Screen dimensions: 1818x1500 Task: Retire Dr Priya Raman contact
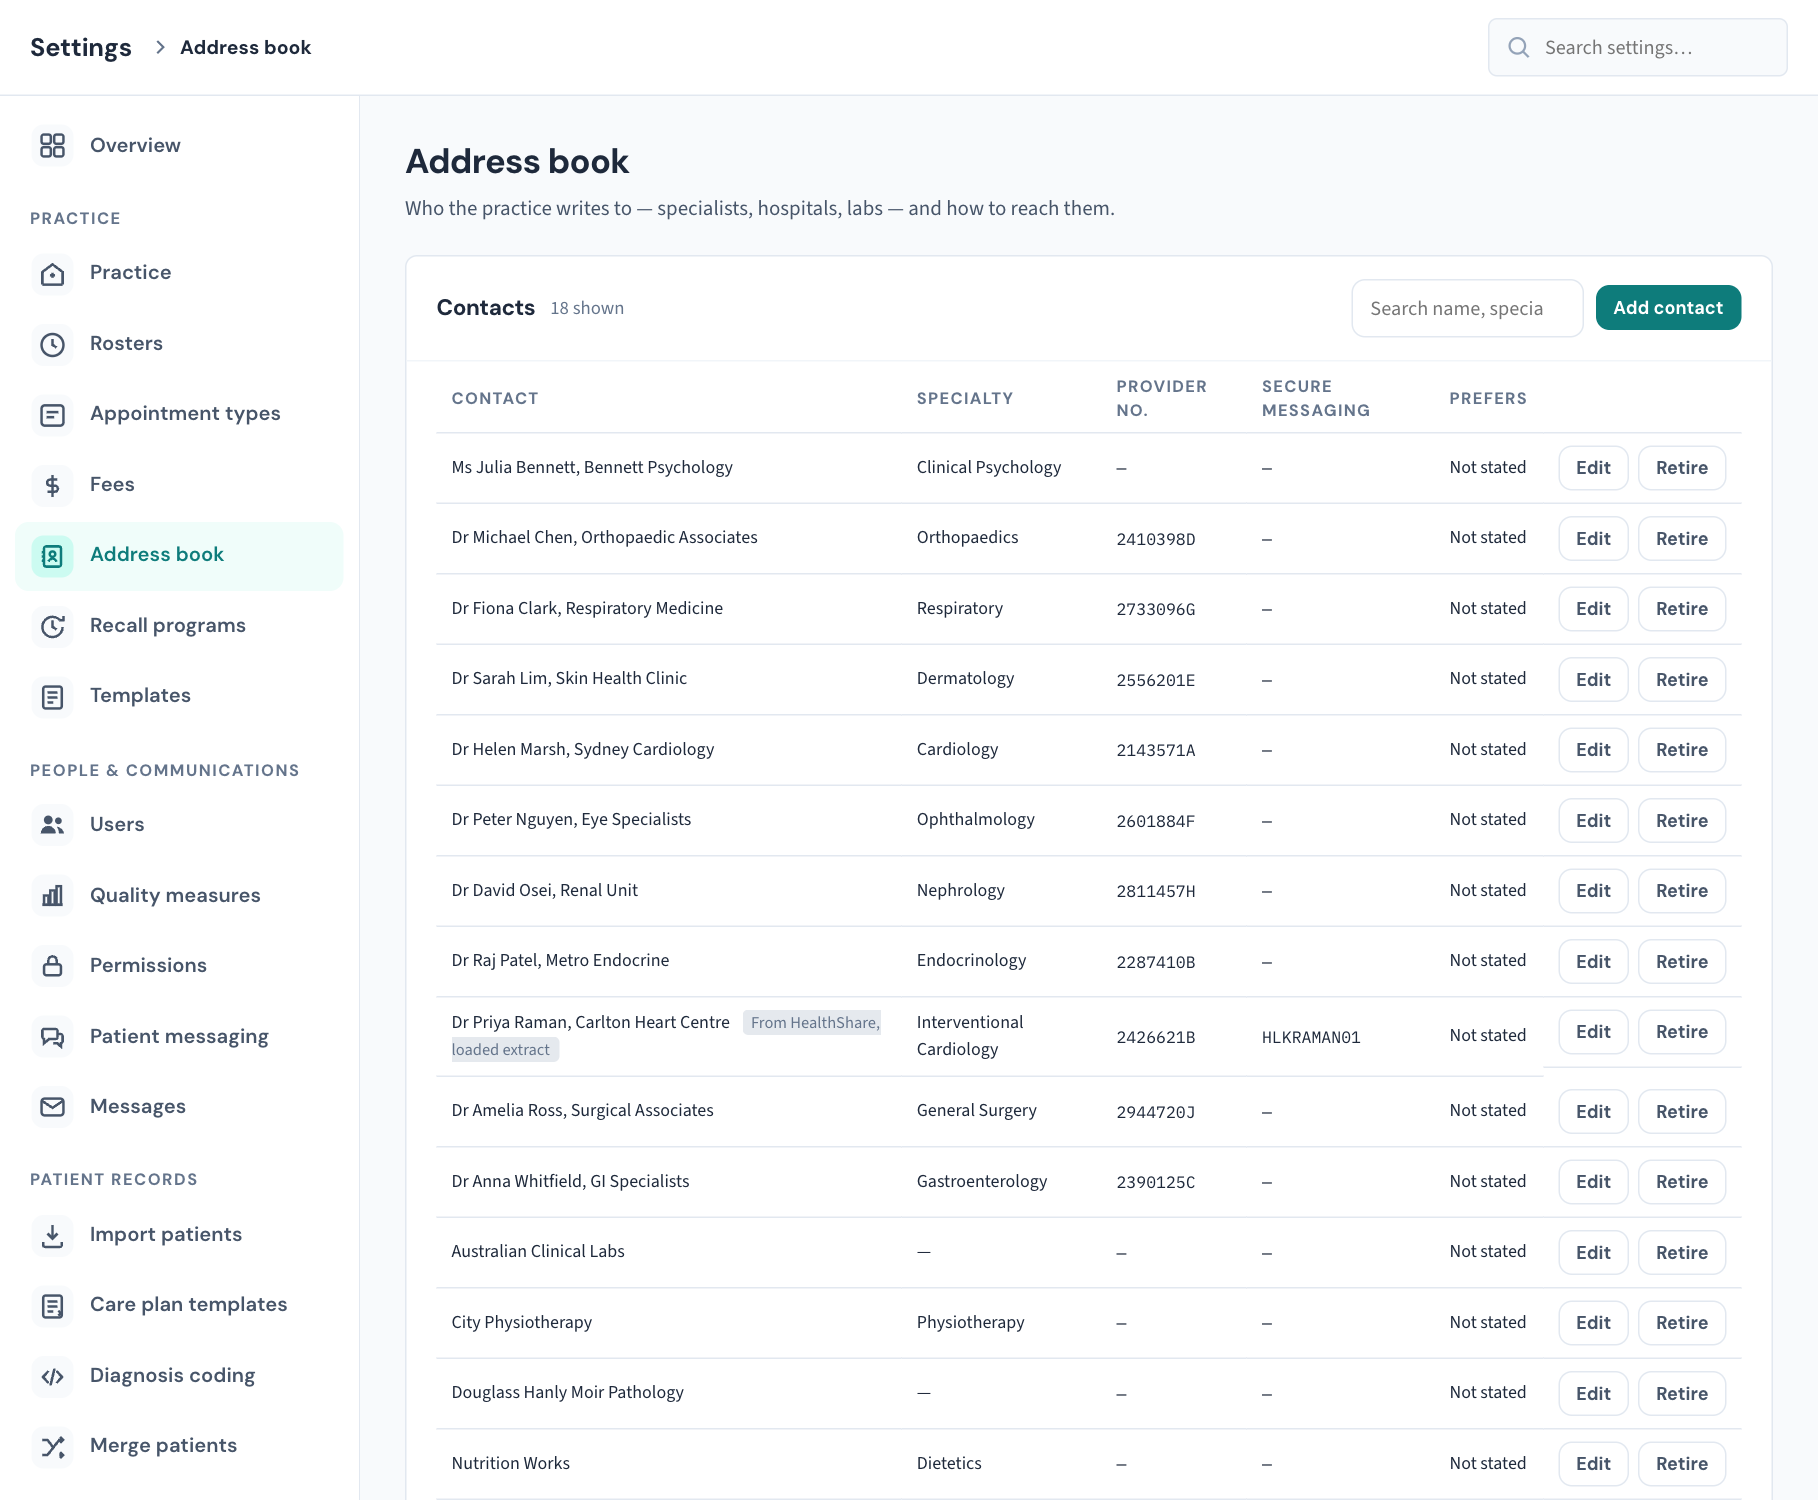[x=1682, y=1032]
